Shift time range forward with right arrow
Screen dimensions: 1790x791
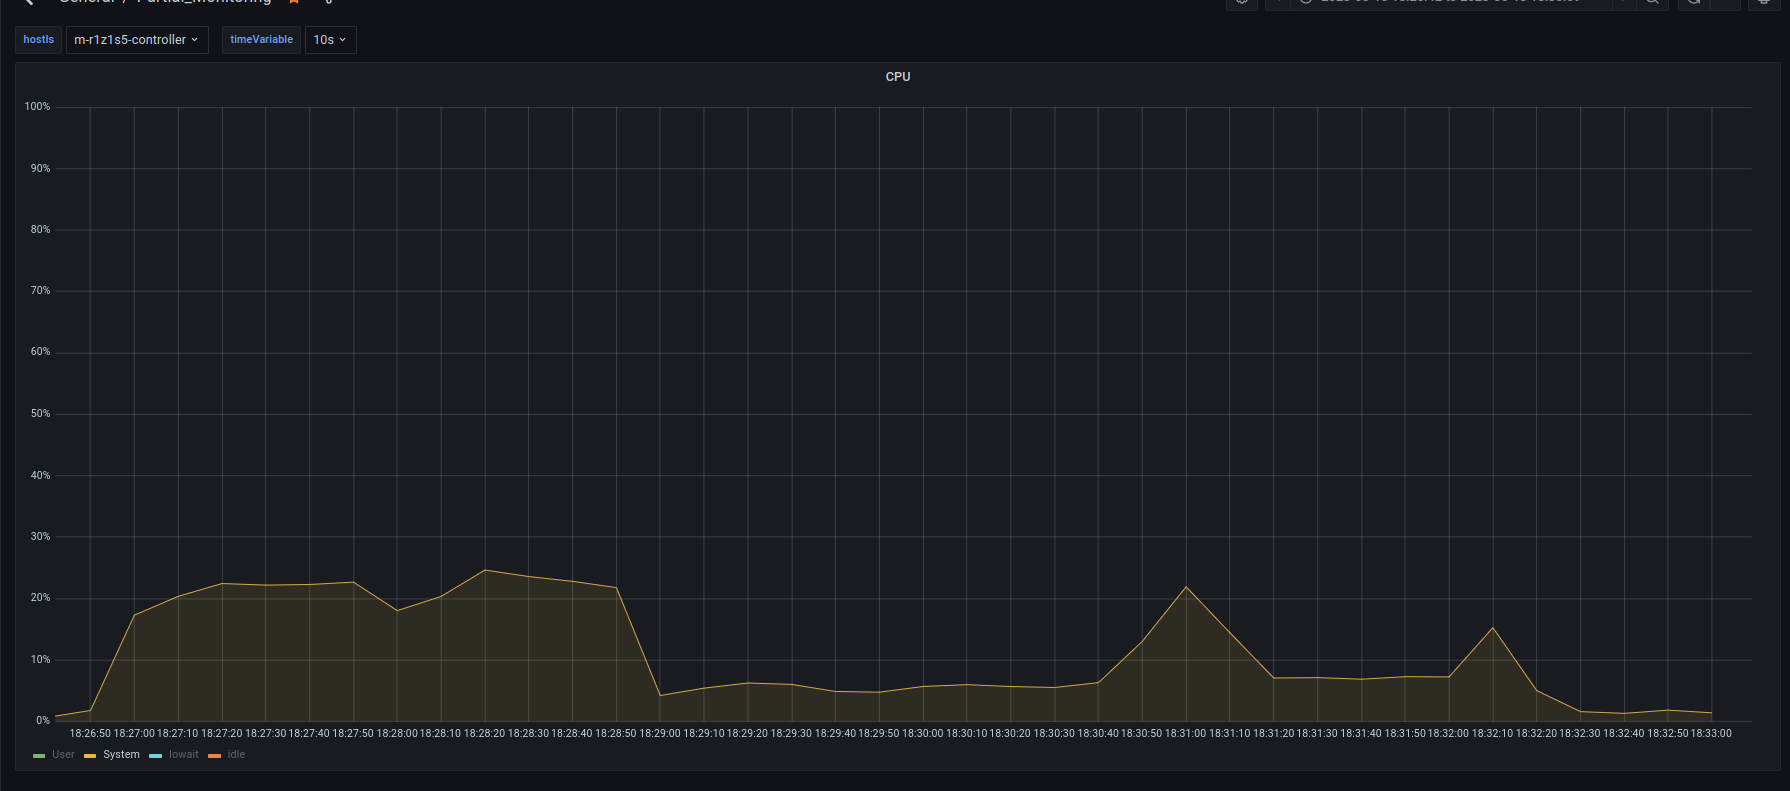[1622, 3]
